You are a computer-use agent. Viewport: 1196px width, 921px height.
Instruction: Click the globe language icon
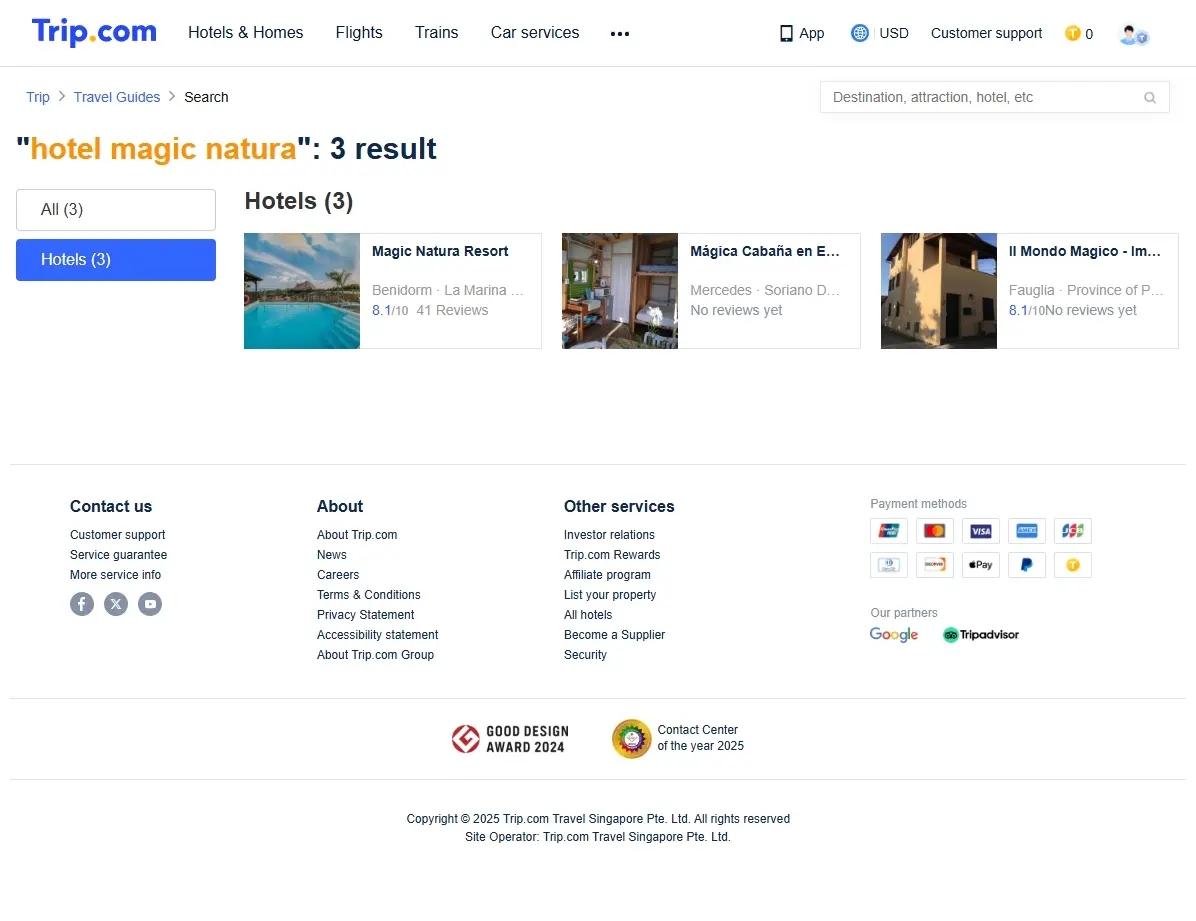(x=860, y=33)
